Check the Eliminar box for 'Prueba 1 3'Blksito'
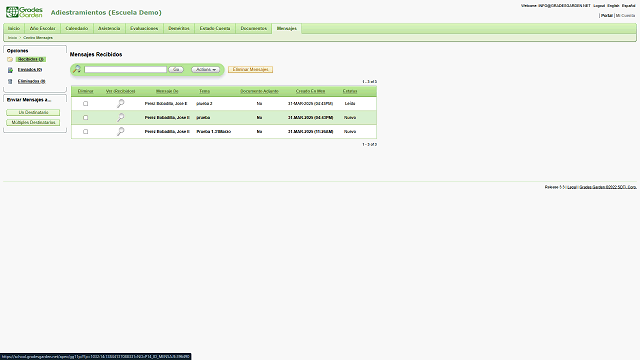This screenshot has width=640, height=360. coord(85,131)
